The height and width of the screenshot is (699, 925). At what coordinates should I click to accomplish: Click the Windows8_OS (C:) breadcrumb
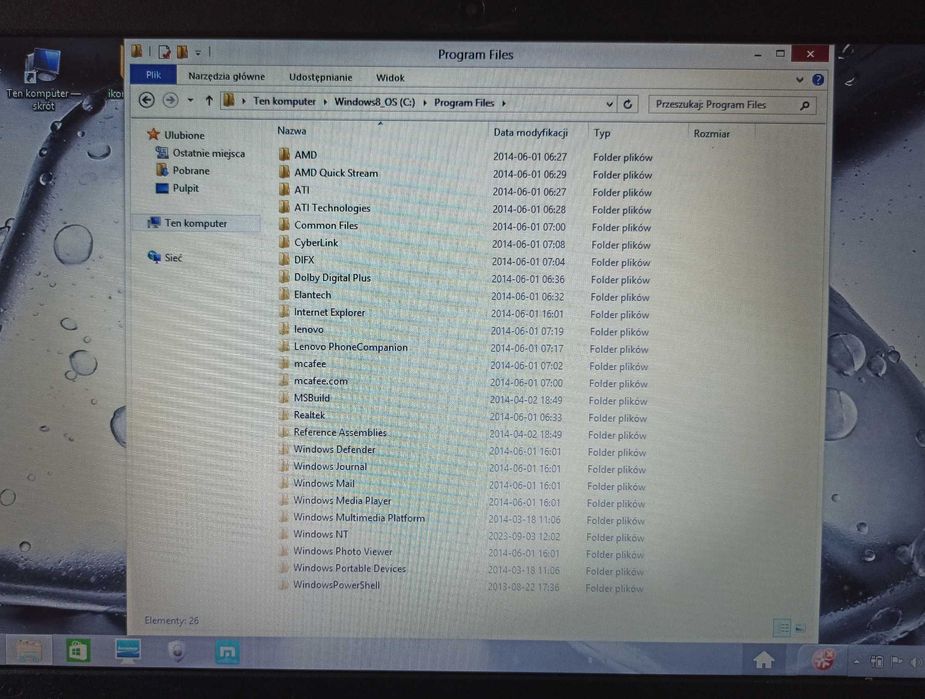(375, 102)
